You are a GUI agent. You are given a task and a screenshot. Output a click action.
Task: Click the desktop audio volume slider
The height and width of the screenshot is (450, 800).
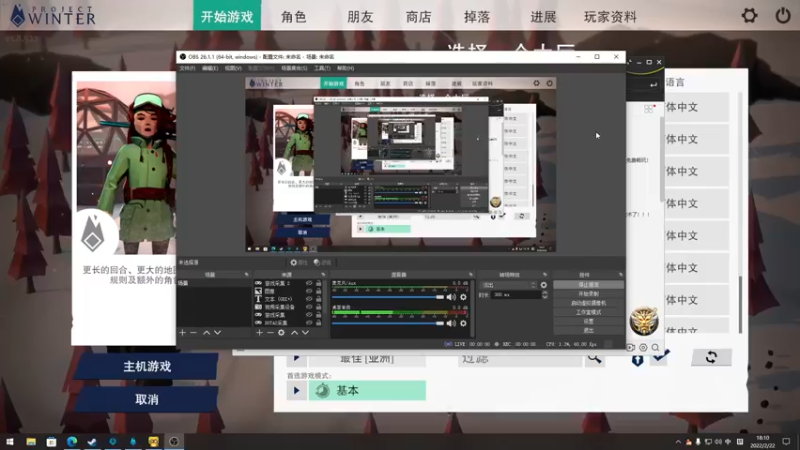(x=388, y=323)
